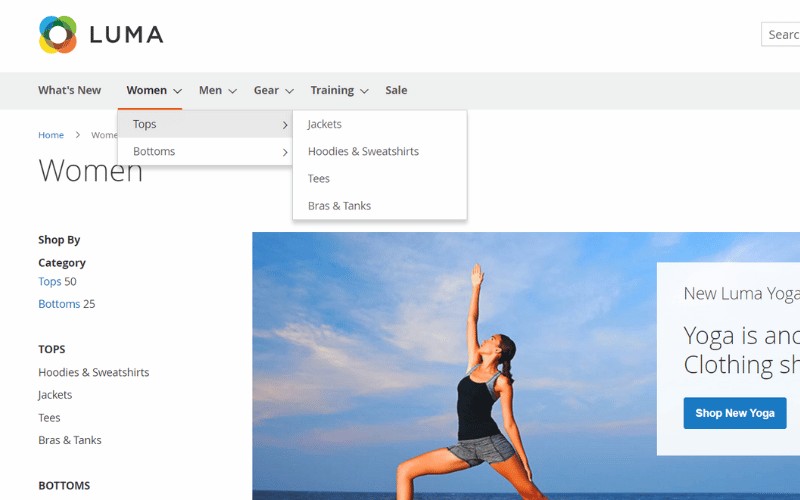The height and width of the screenshot is (500, 800).
Task: Select Bottoms in the Women dropdown
Action: coord(205,152)
